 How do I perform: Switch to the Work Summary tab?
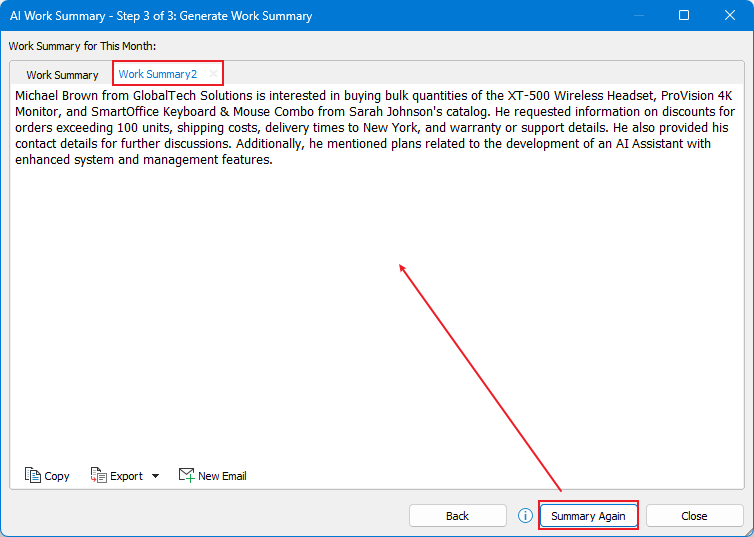pyautogui.click(x=62, y=75)
